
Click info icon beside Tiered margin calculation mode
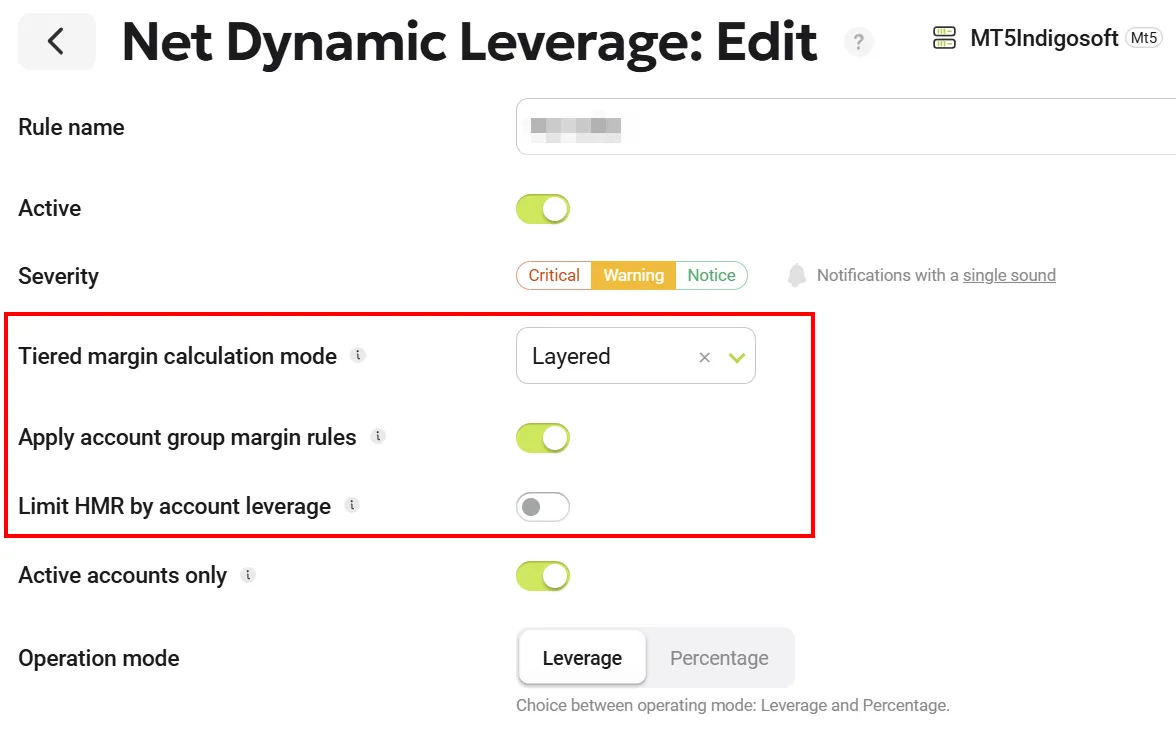click(x=358, y=355)
